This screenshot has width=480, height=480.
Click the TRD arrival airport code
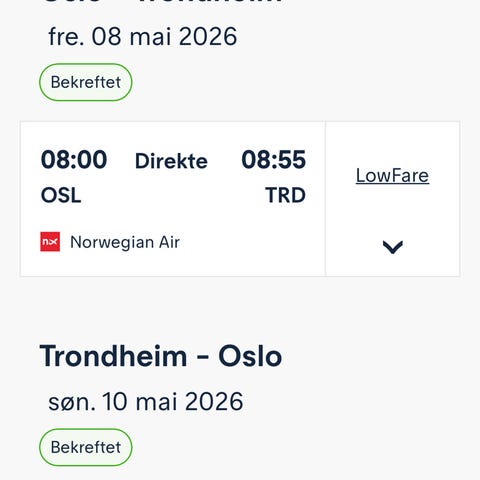click(x=285, y=195)
